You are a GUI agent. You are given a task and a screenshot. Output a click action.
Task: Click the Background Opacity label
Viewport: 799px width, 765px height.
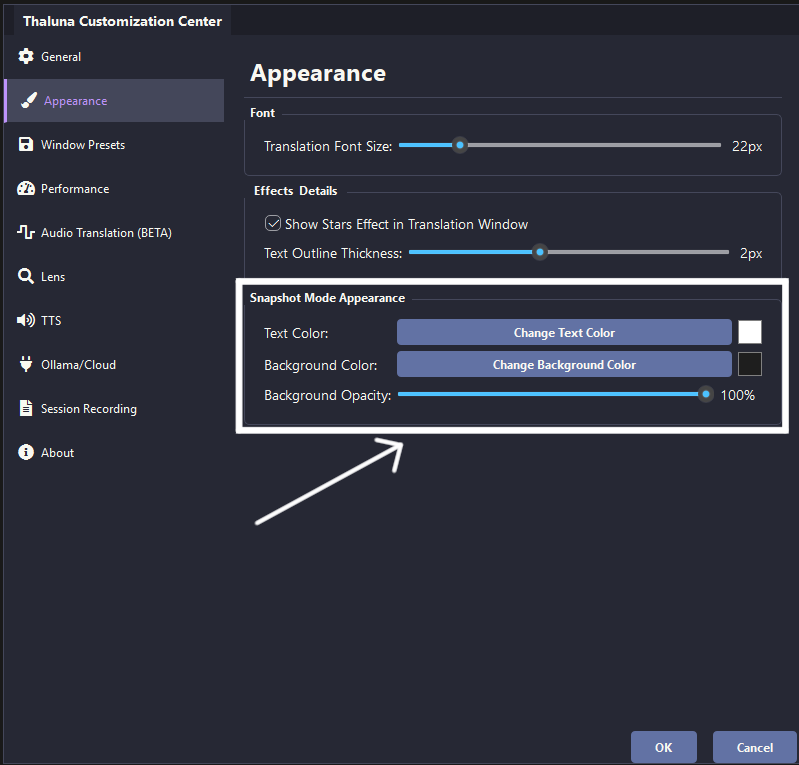click(327, 395)
